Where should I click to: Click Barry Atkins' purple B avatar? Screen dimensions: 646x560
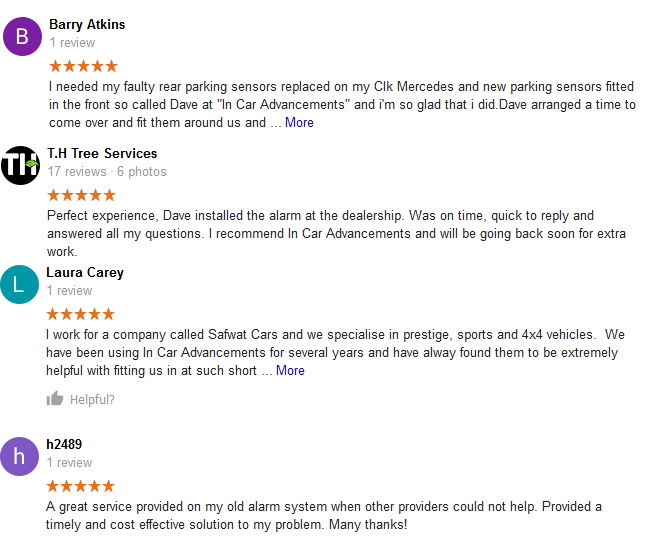(22, 36)
